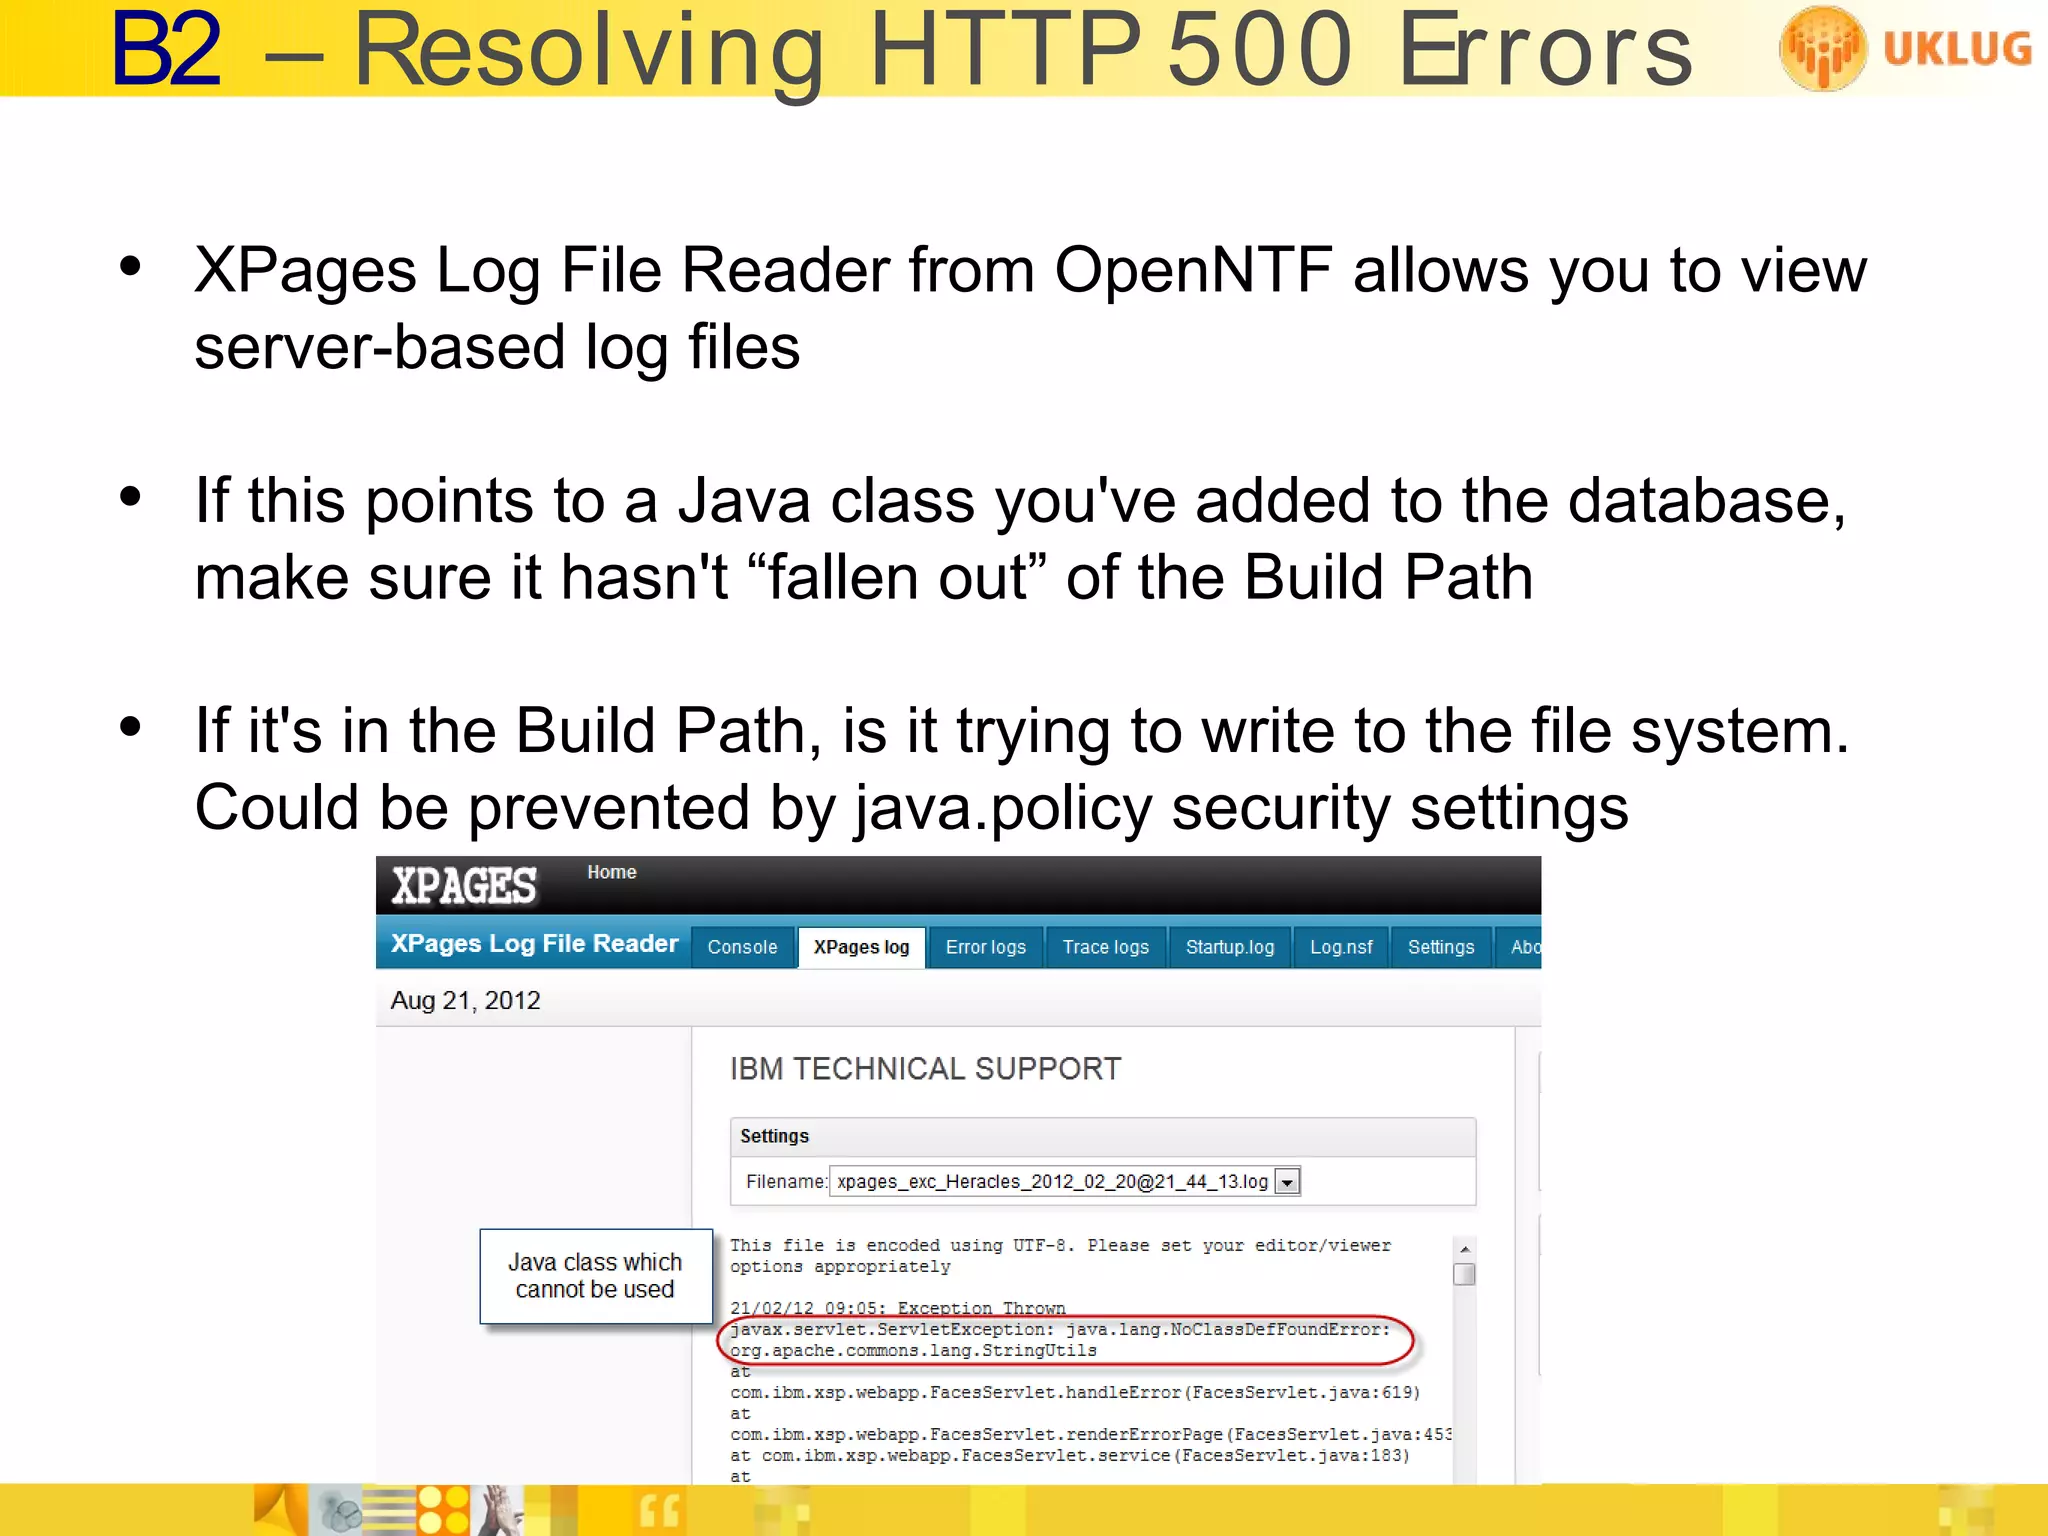Click the log viewer scrollbar thumb
The width and height of the screenshot is (2048, 1536).
1464,1274
